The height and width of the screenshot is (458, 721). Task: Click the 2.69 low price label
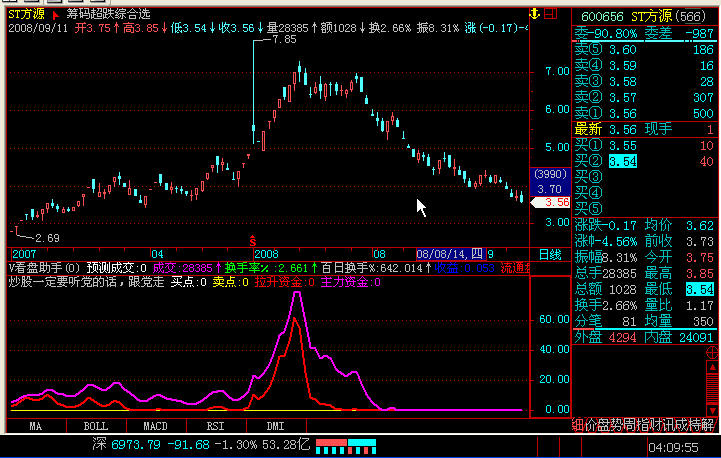point(47,238)
